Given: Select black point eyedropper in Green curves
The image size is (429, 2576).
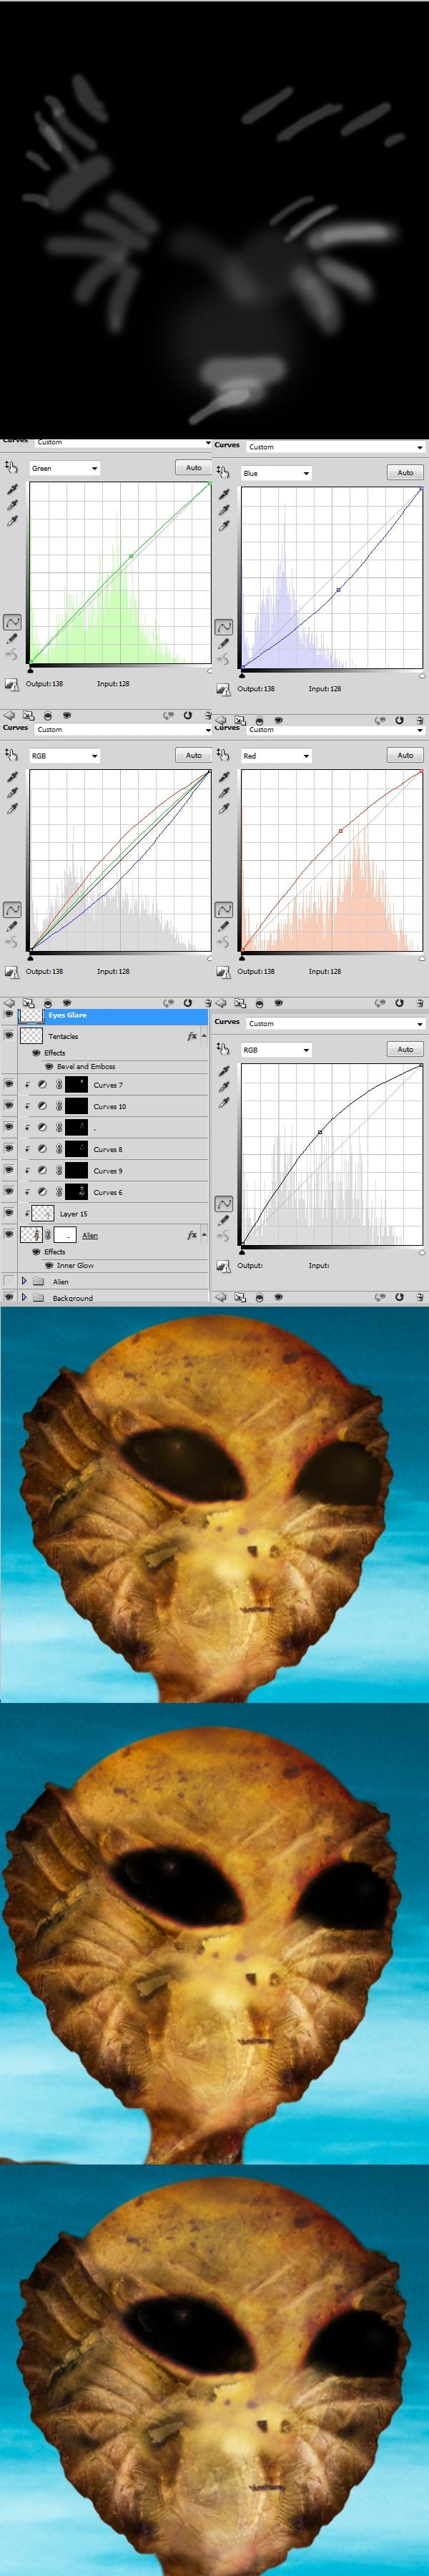Looking at the screenshot, I should [x=12, y=489].
